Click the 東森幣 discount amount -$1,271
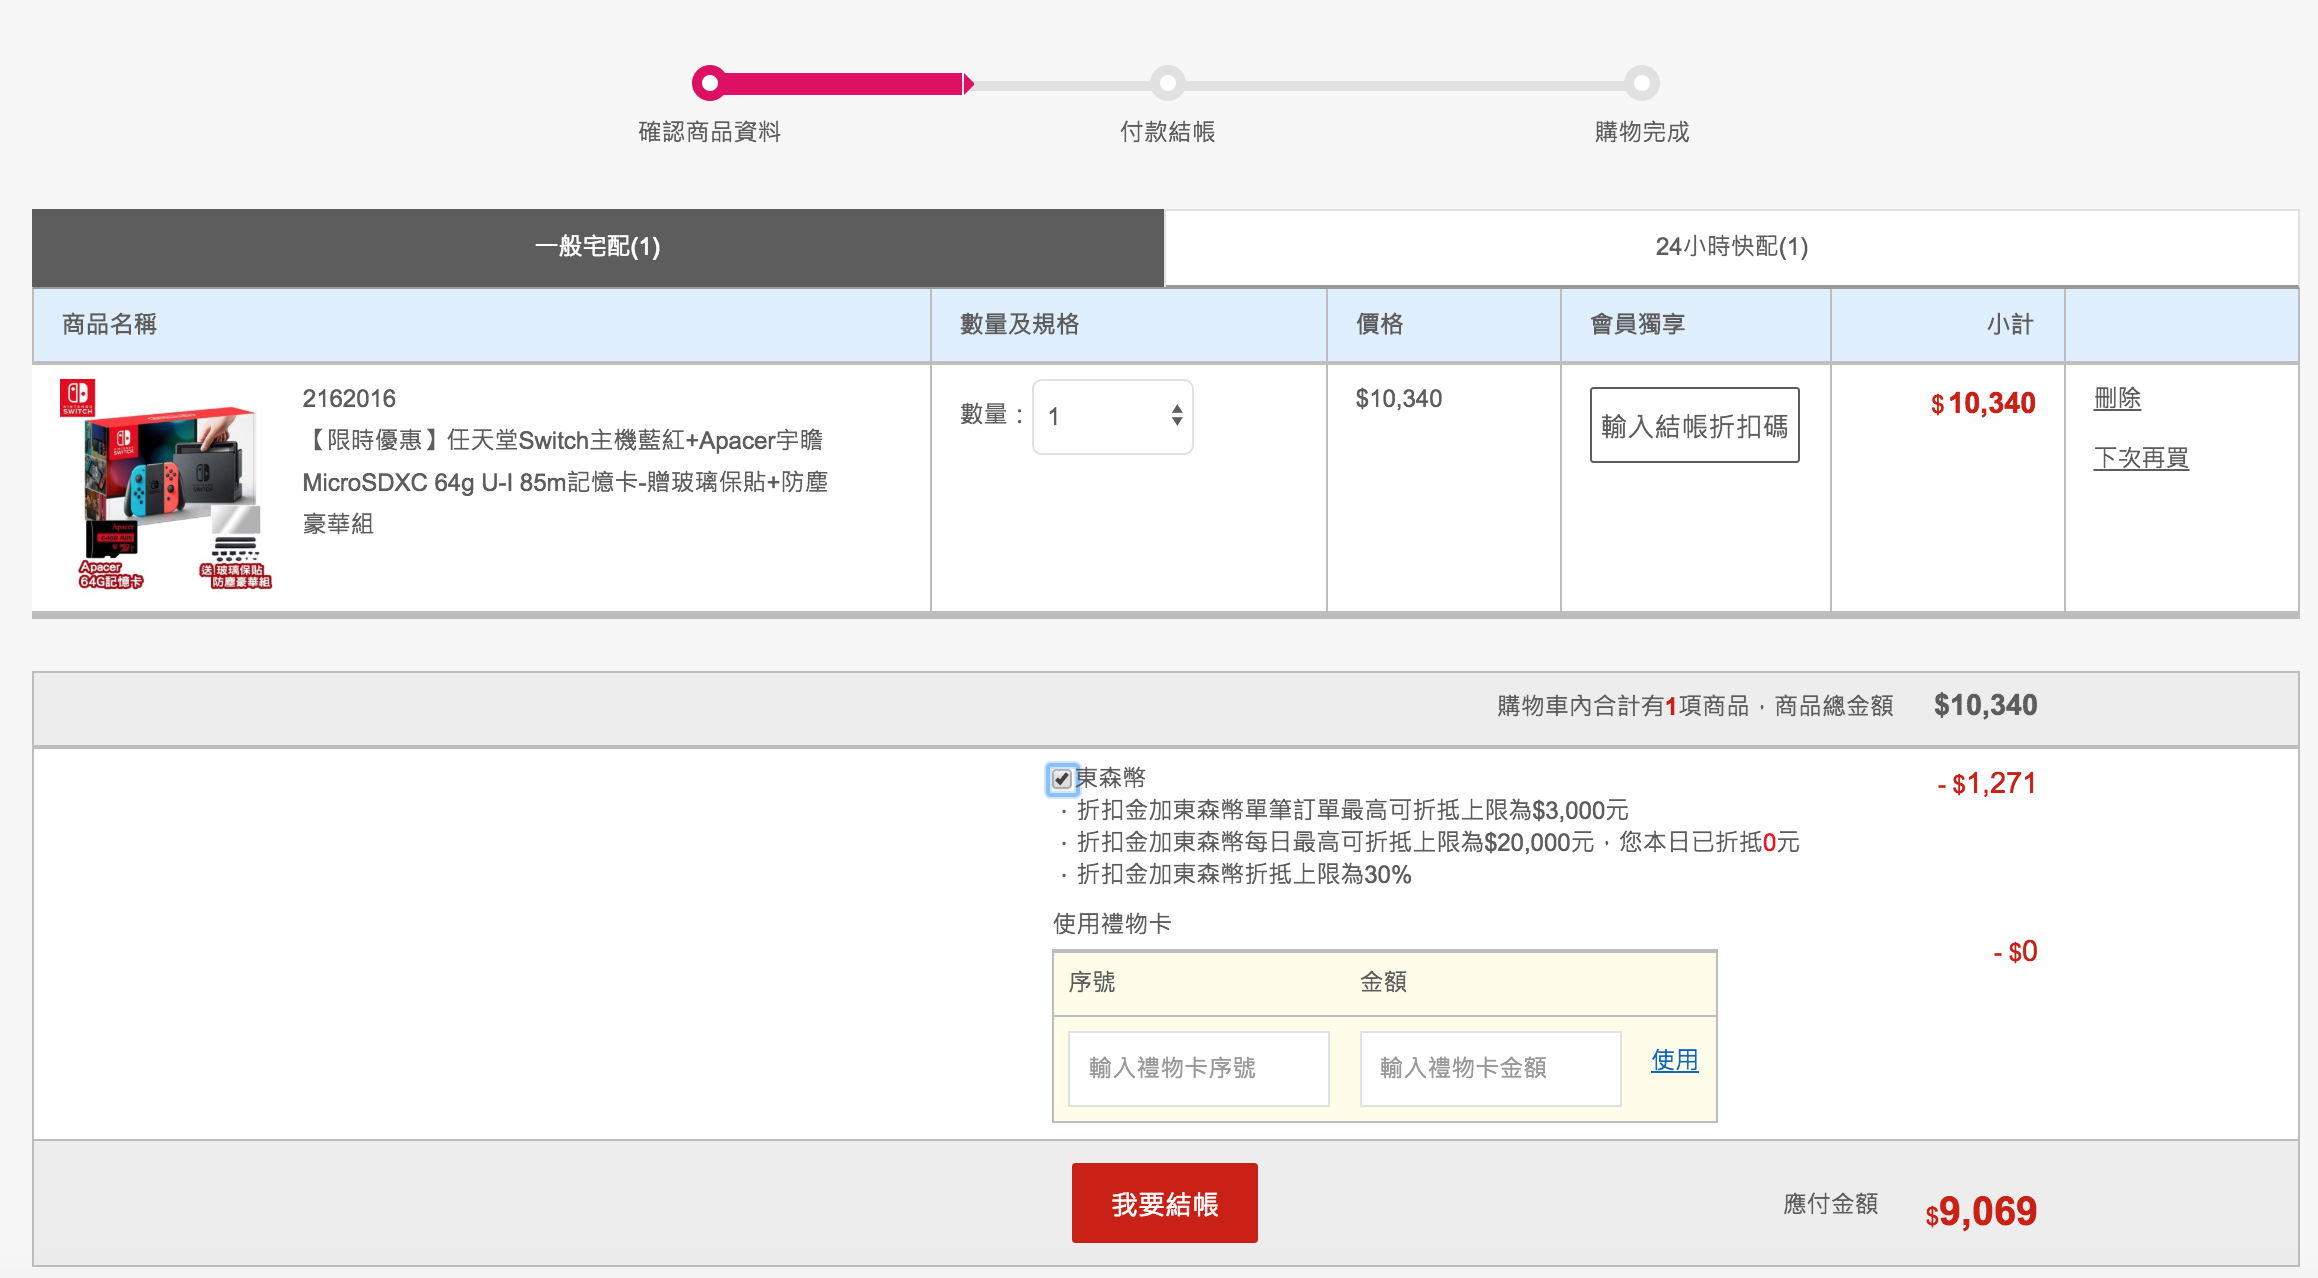 [x=1986, y=783]
